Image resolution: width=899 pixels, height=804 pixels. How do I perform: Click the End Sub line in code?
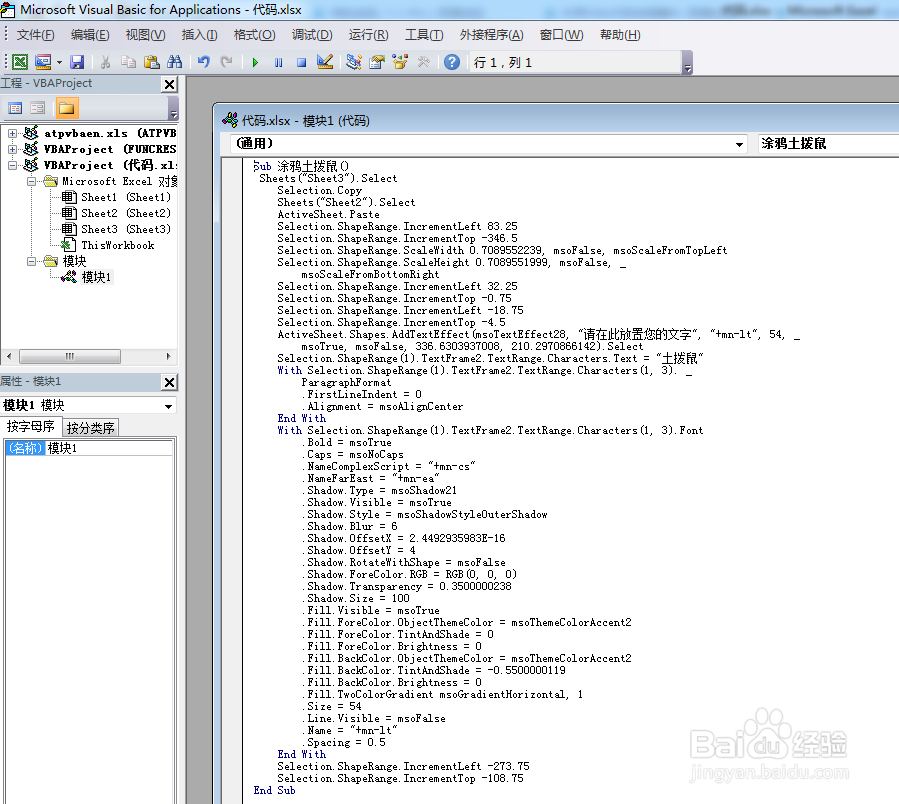tap(275, 790)
